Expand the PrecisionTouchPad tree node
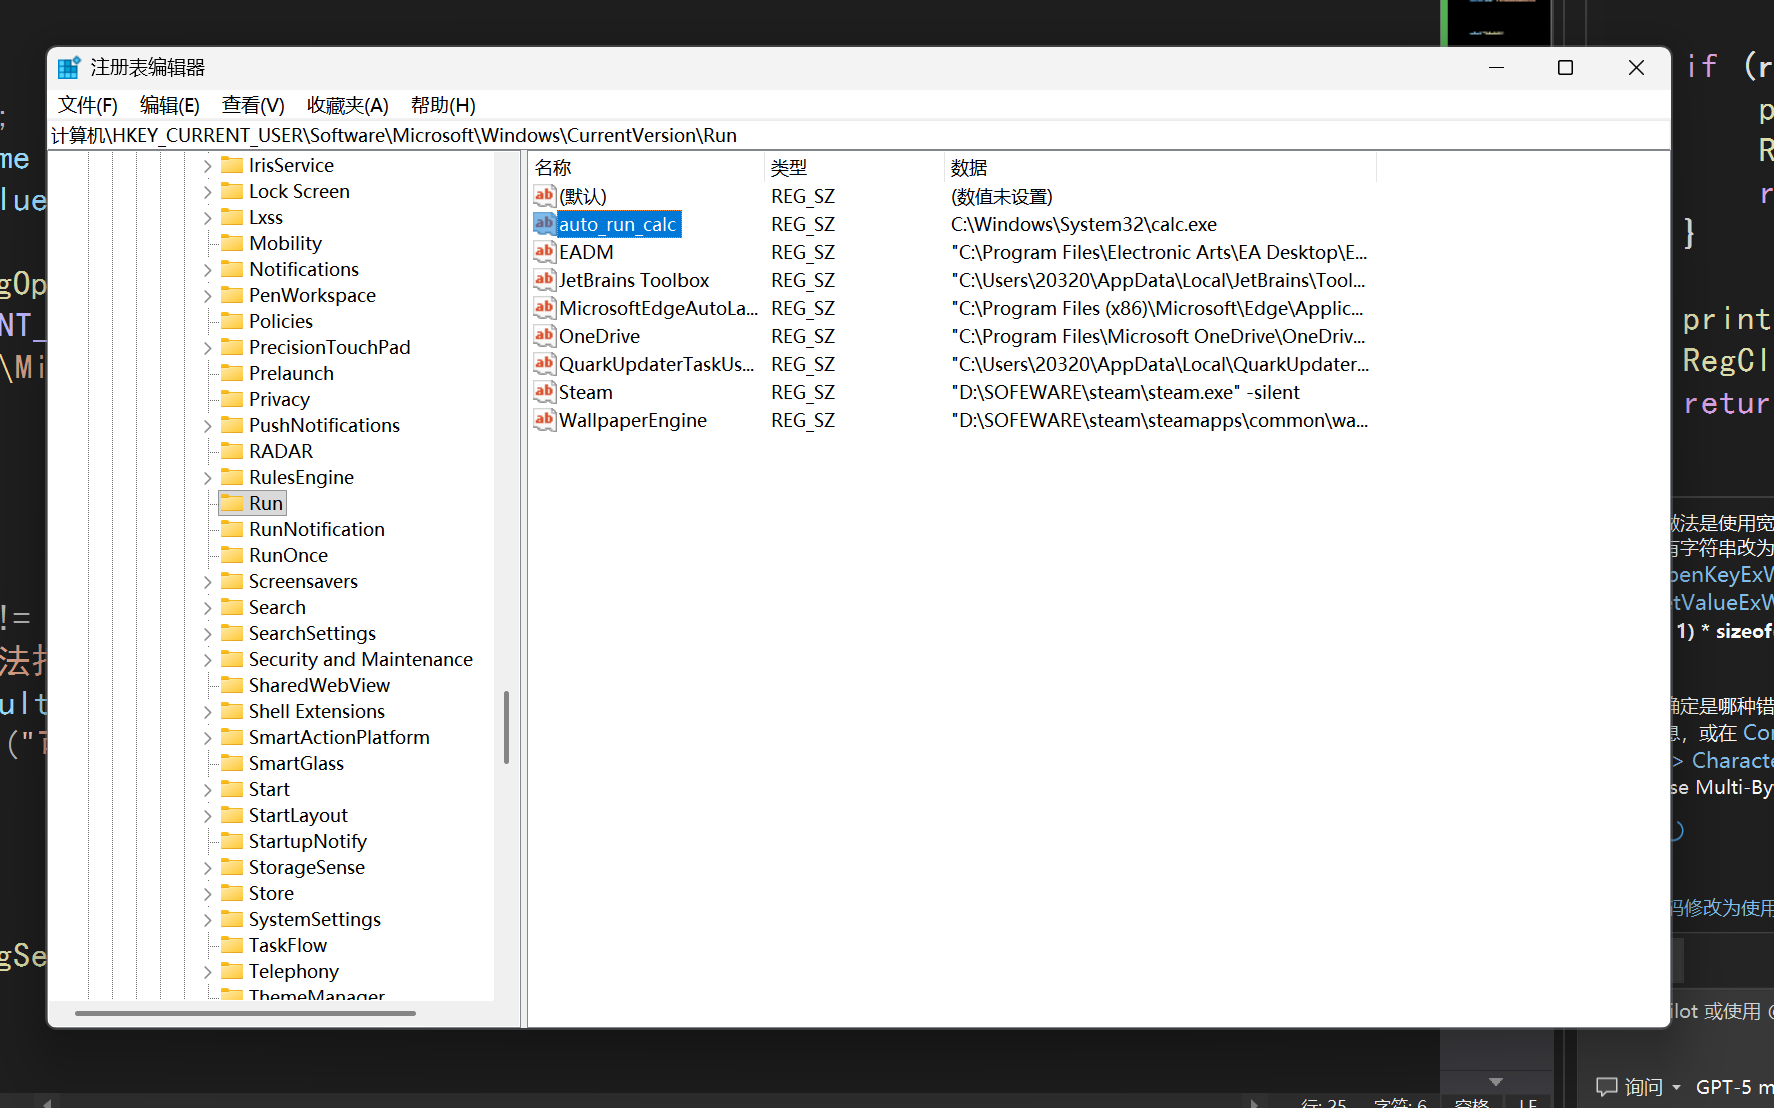 [208, 347]
